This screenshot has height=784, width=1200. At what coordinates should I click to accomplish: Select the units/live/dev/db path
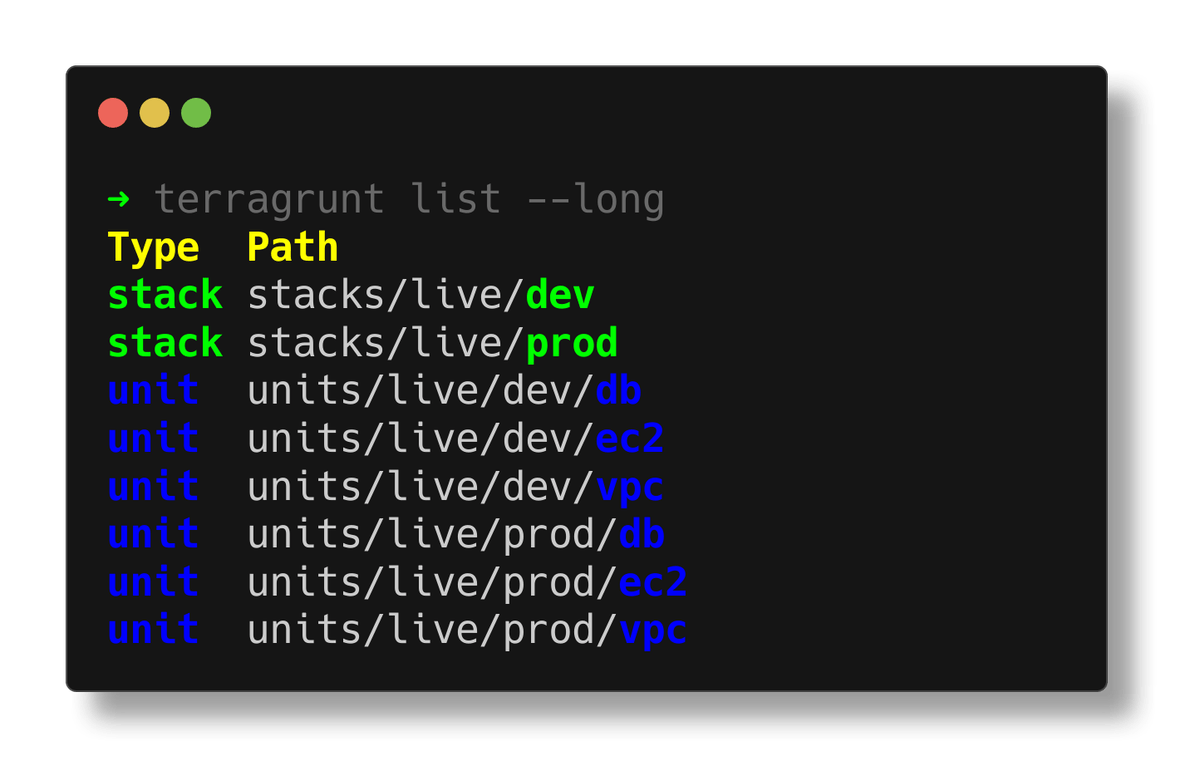click(445, 390)
